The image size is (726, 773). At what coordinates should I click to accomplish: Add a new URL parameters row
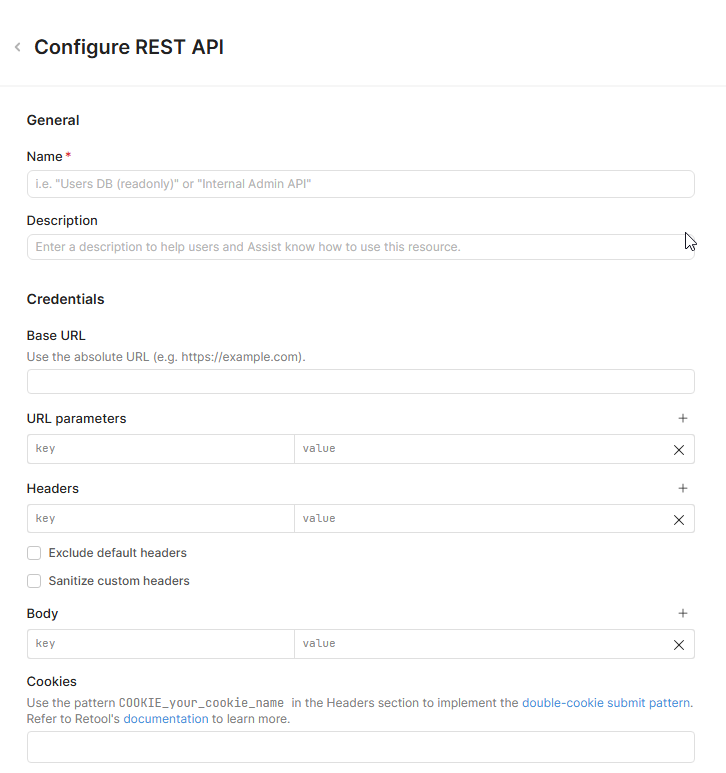click(683, 419)
